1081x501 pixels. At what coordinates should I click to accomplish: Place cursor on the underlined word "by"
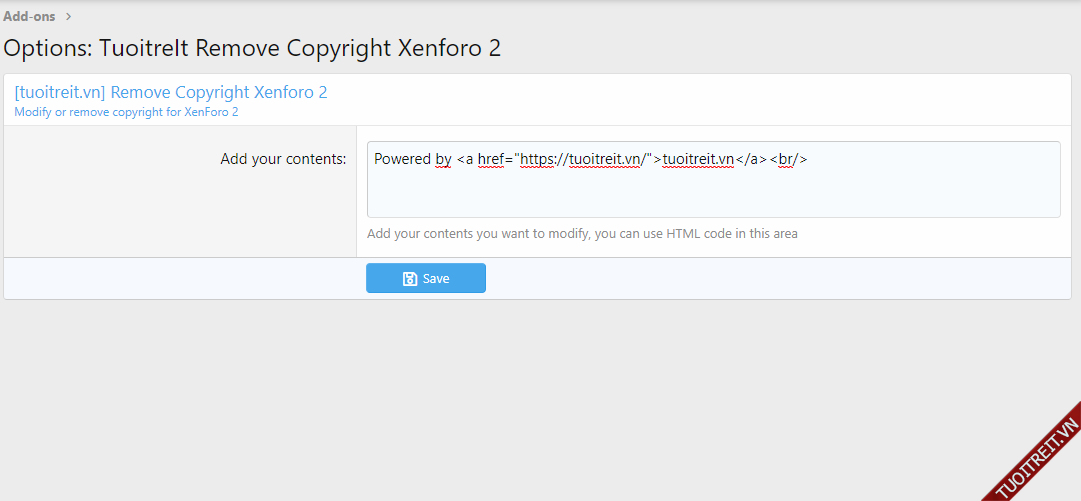(x=443, y=159)
